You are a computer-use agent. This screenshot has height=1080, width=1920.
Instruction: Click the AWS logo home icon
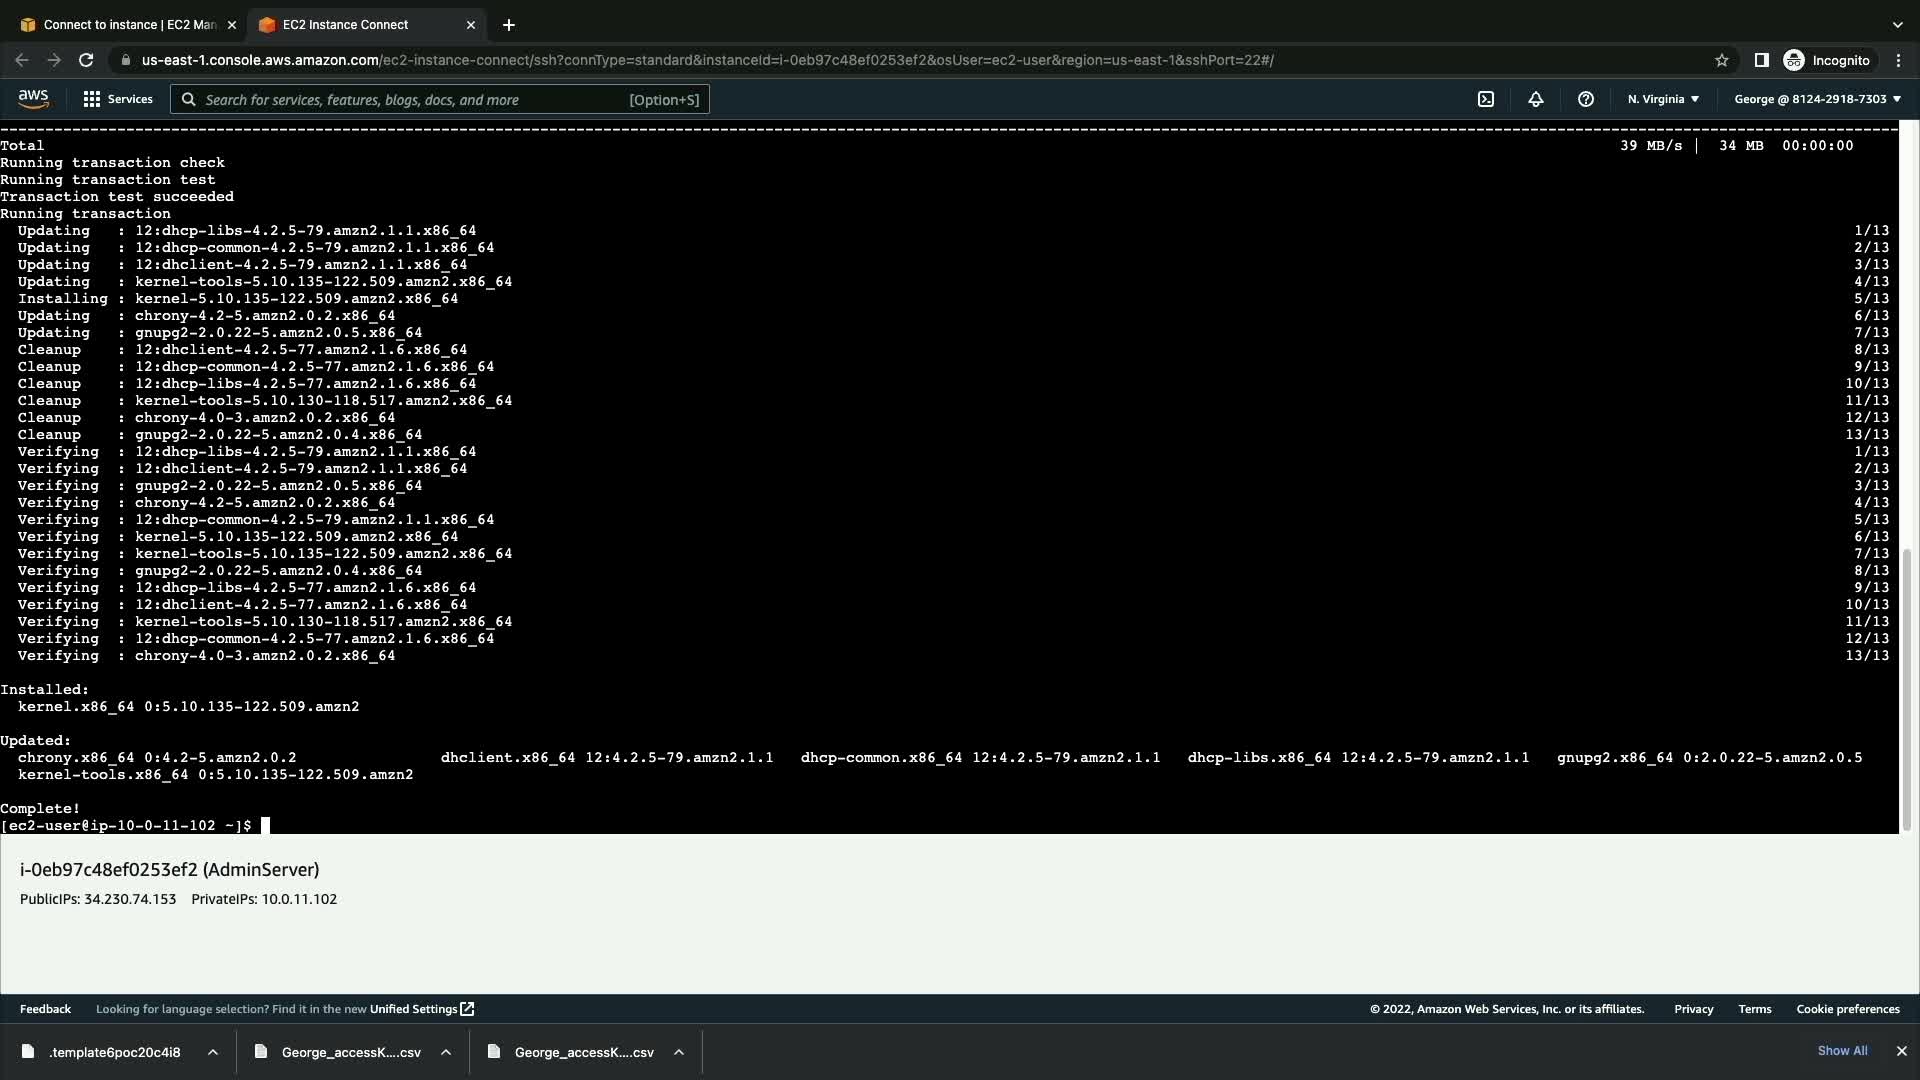(x=33, y=99)
